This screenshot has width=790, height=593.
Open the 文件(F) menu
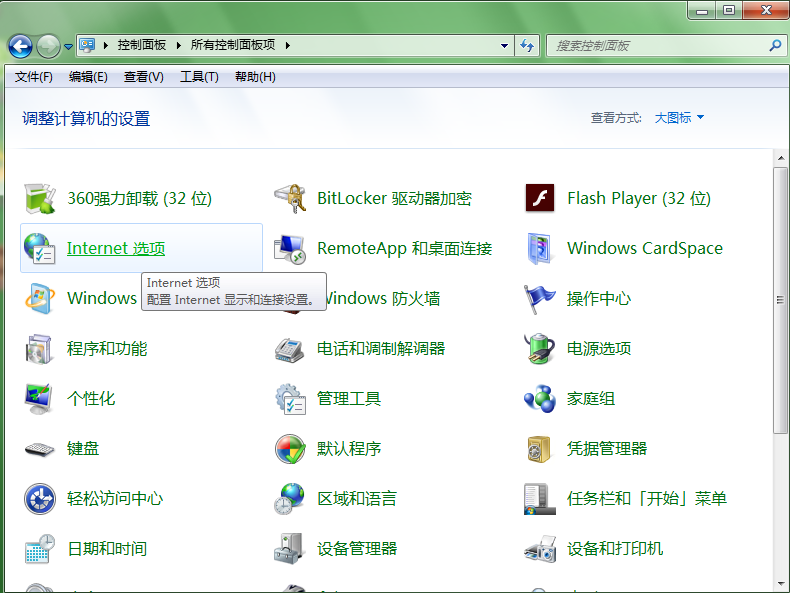34,77
